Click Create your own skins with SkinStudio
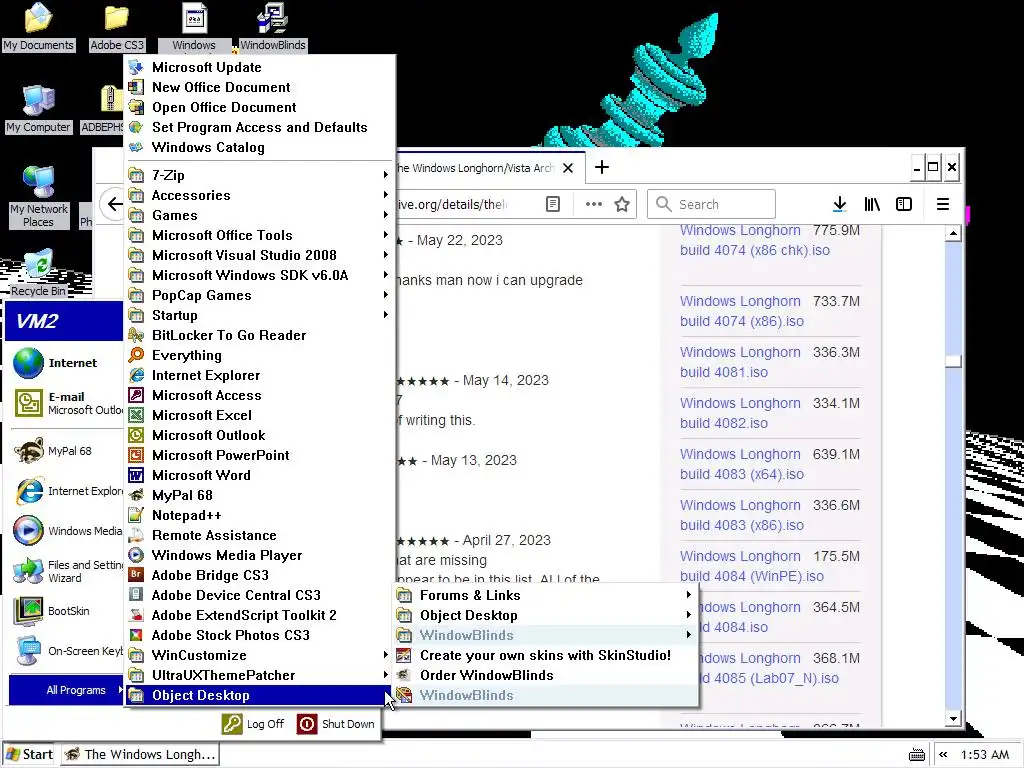The height and width of the screenshot is (768, 1024). click(x=545, y=655)
